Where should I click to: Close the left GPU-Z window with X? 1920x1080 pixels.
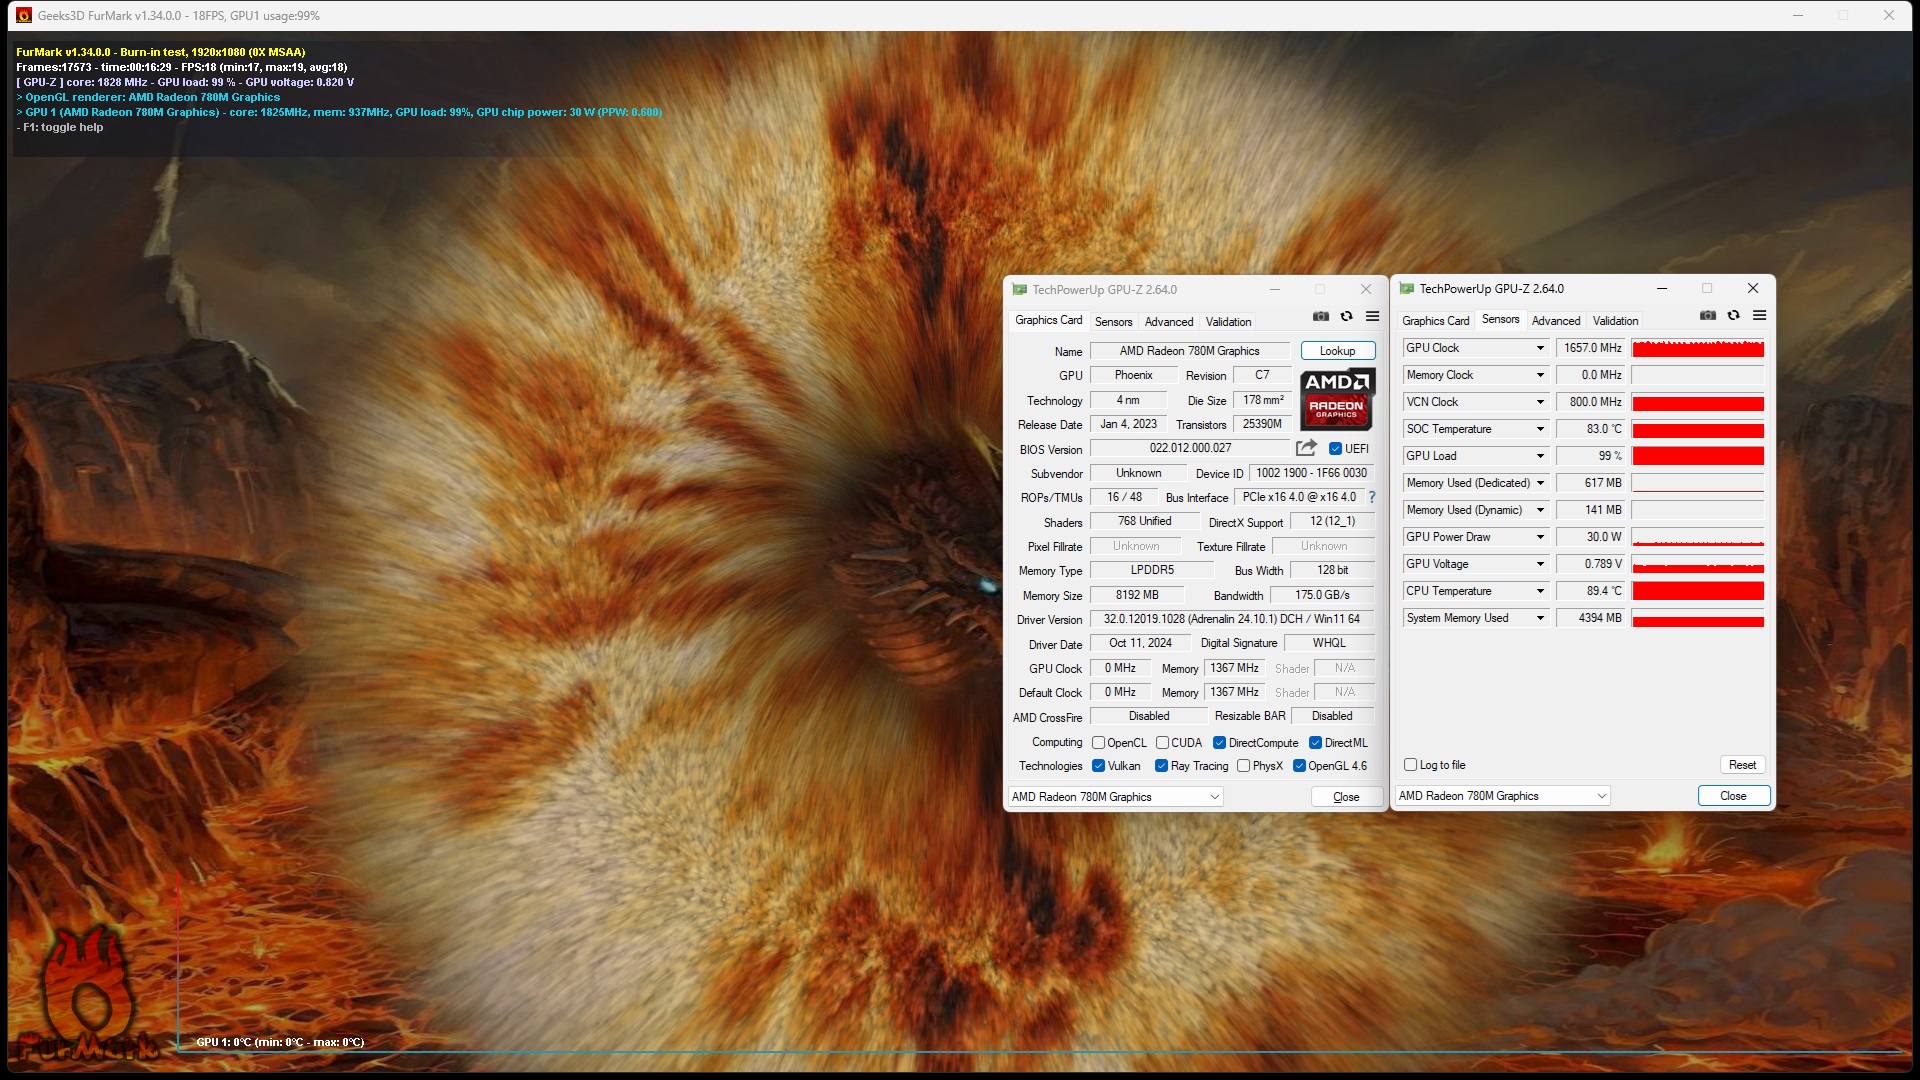click(x=1366, y=290)
